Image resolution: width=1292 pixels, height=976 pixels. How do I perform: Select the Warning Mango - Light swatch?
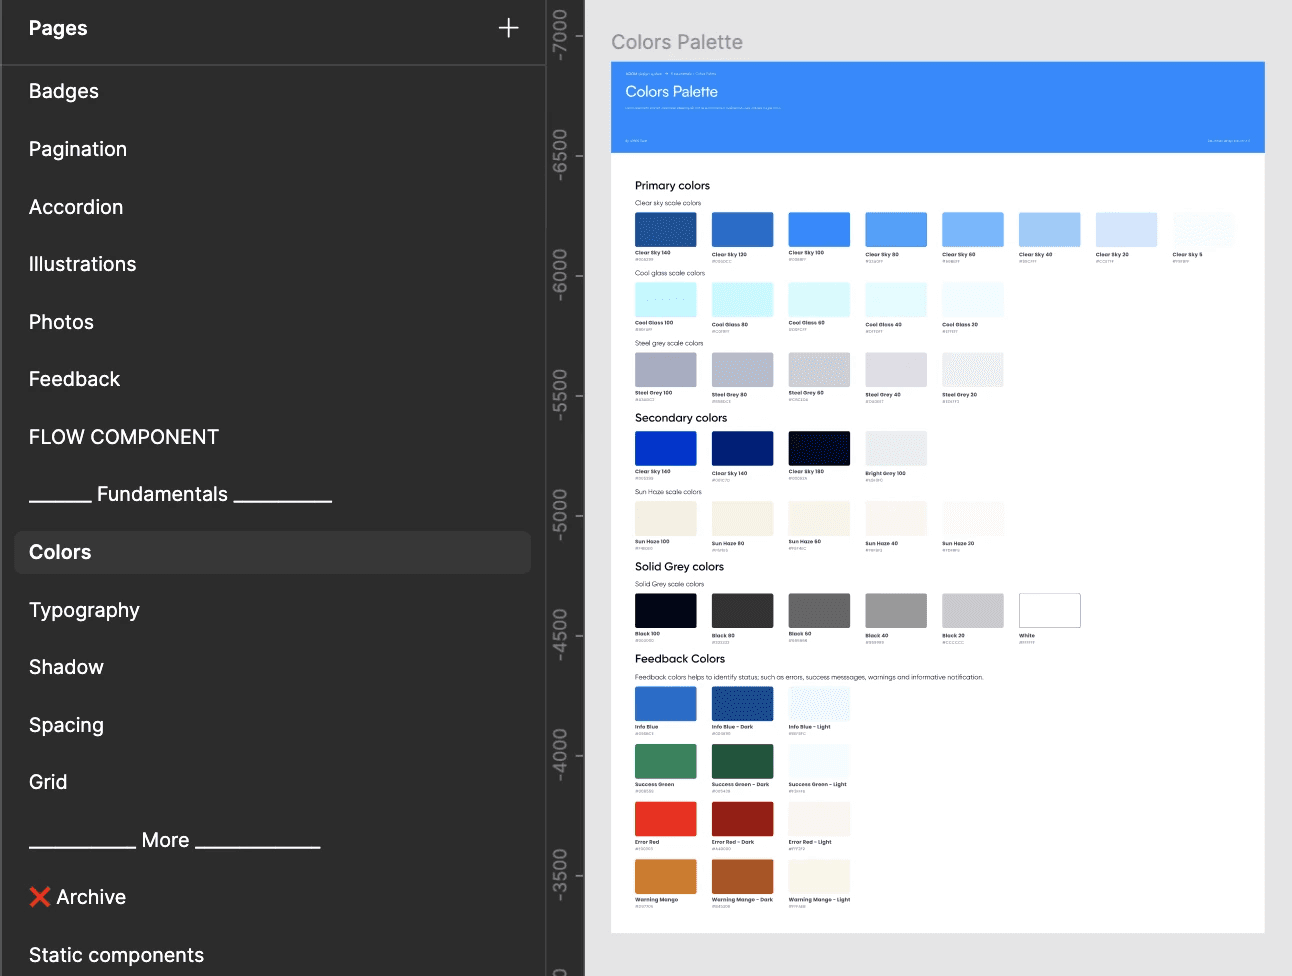pos(819,876)
